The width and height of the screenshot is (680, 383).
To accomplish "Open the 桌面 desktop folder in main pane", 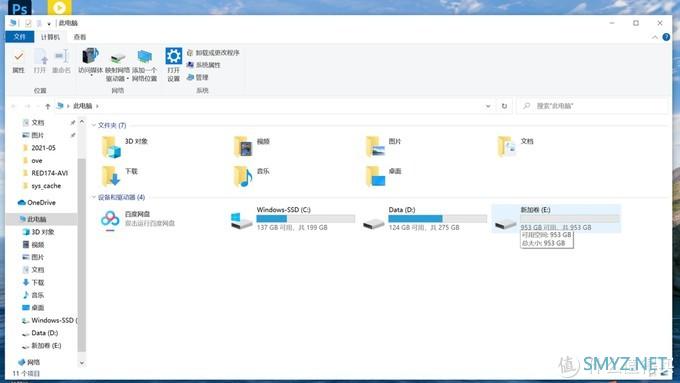I will pos(383,176).
